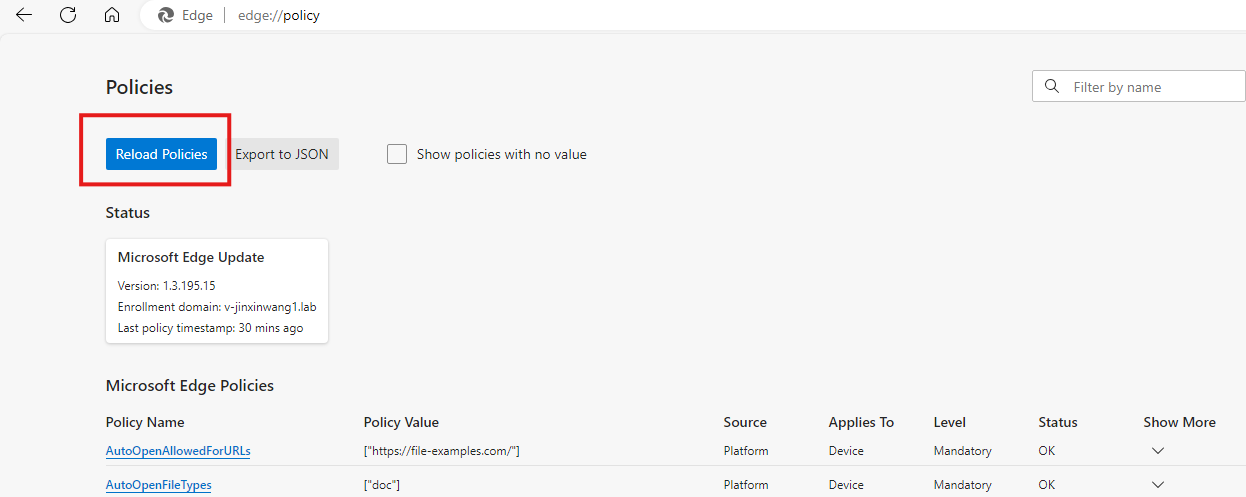Viewport: 1246px width, 497px height.
Task: Click the Reload Policies button
Action: coord(161,154)
